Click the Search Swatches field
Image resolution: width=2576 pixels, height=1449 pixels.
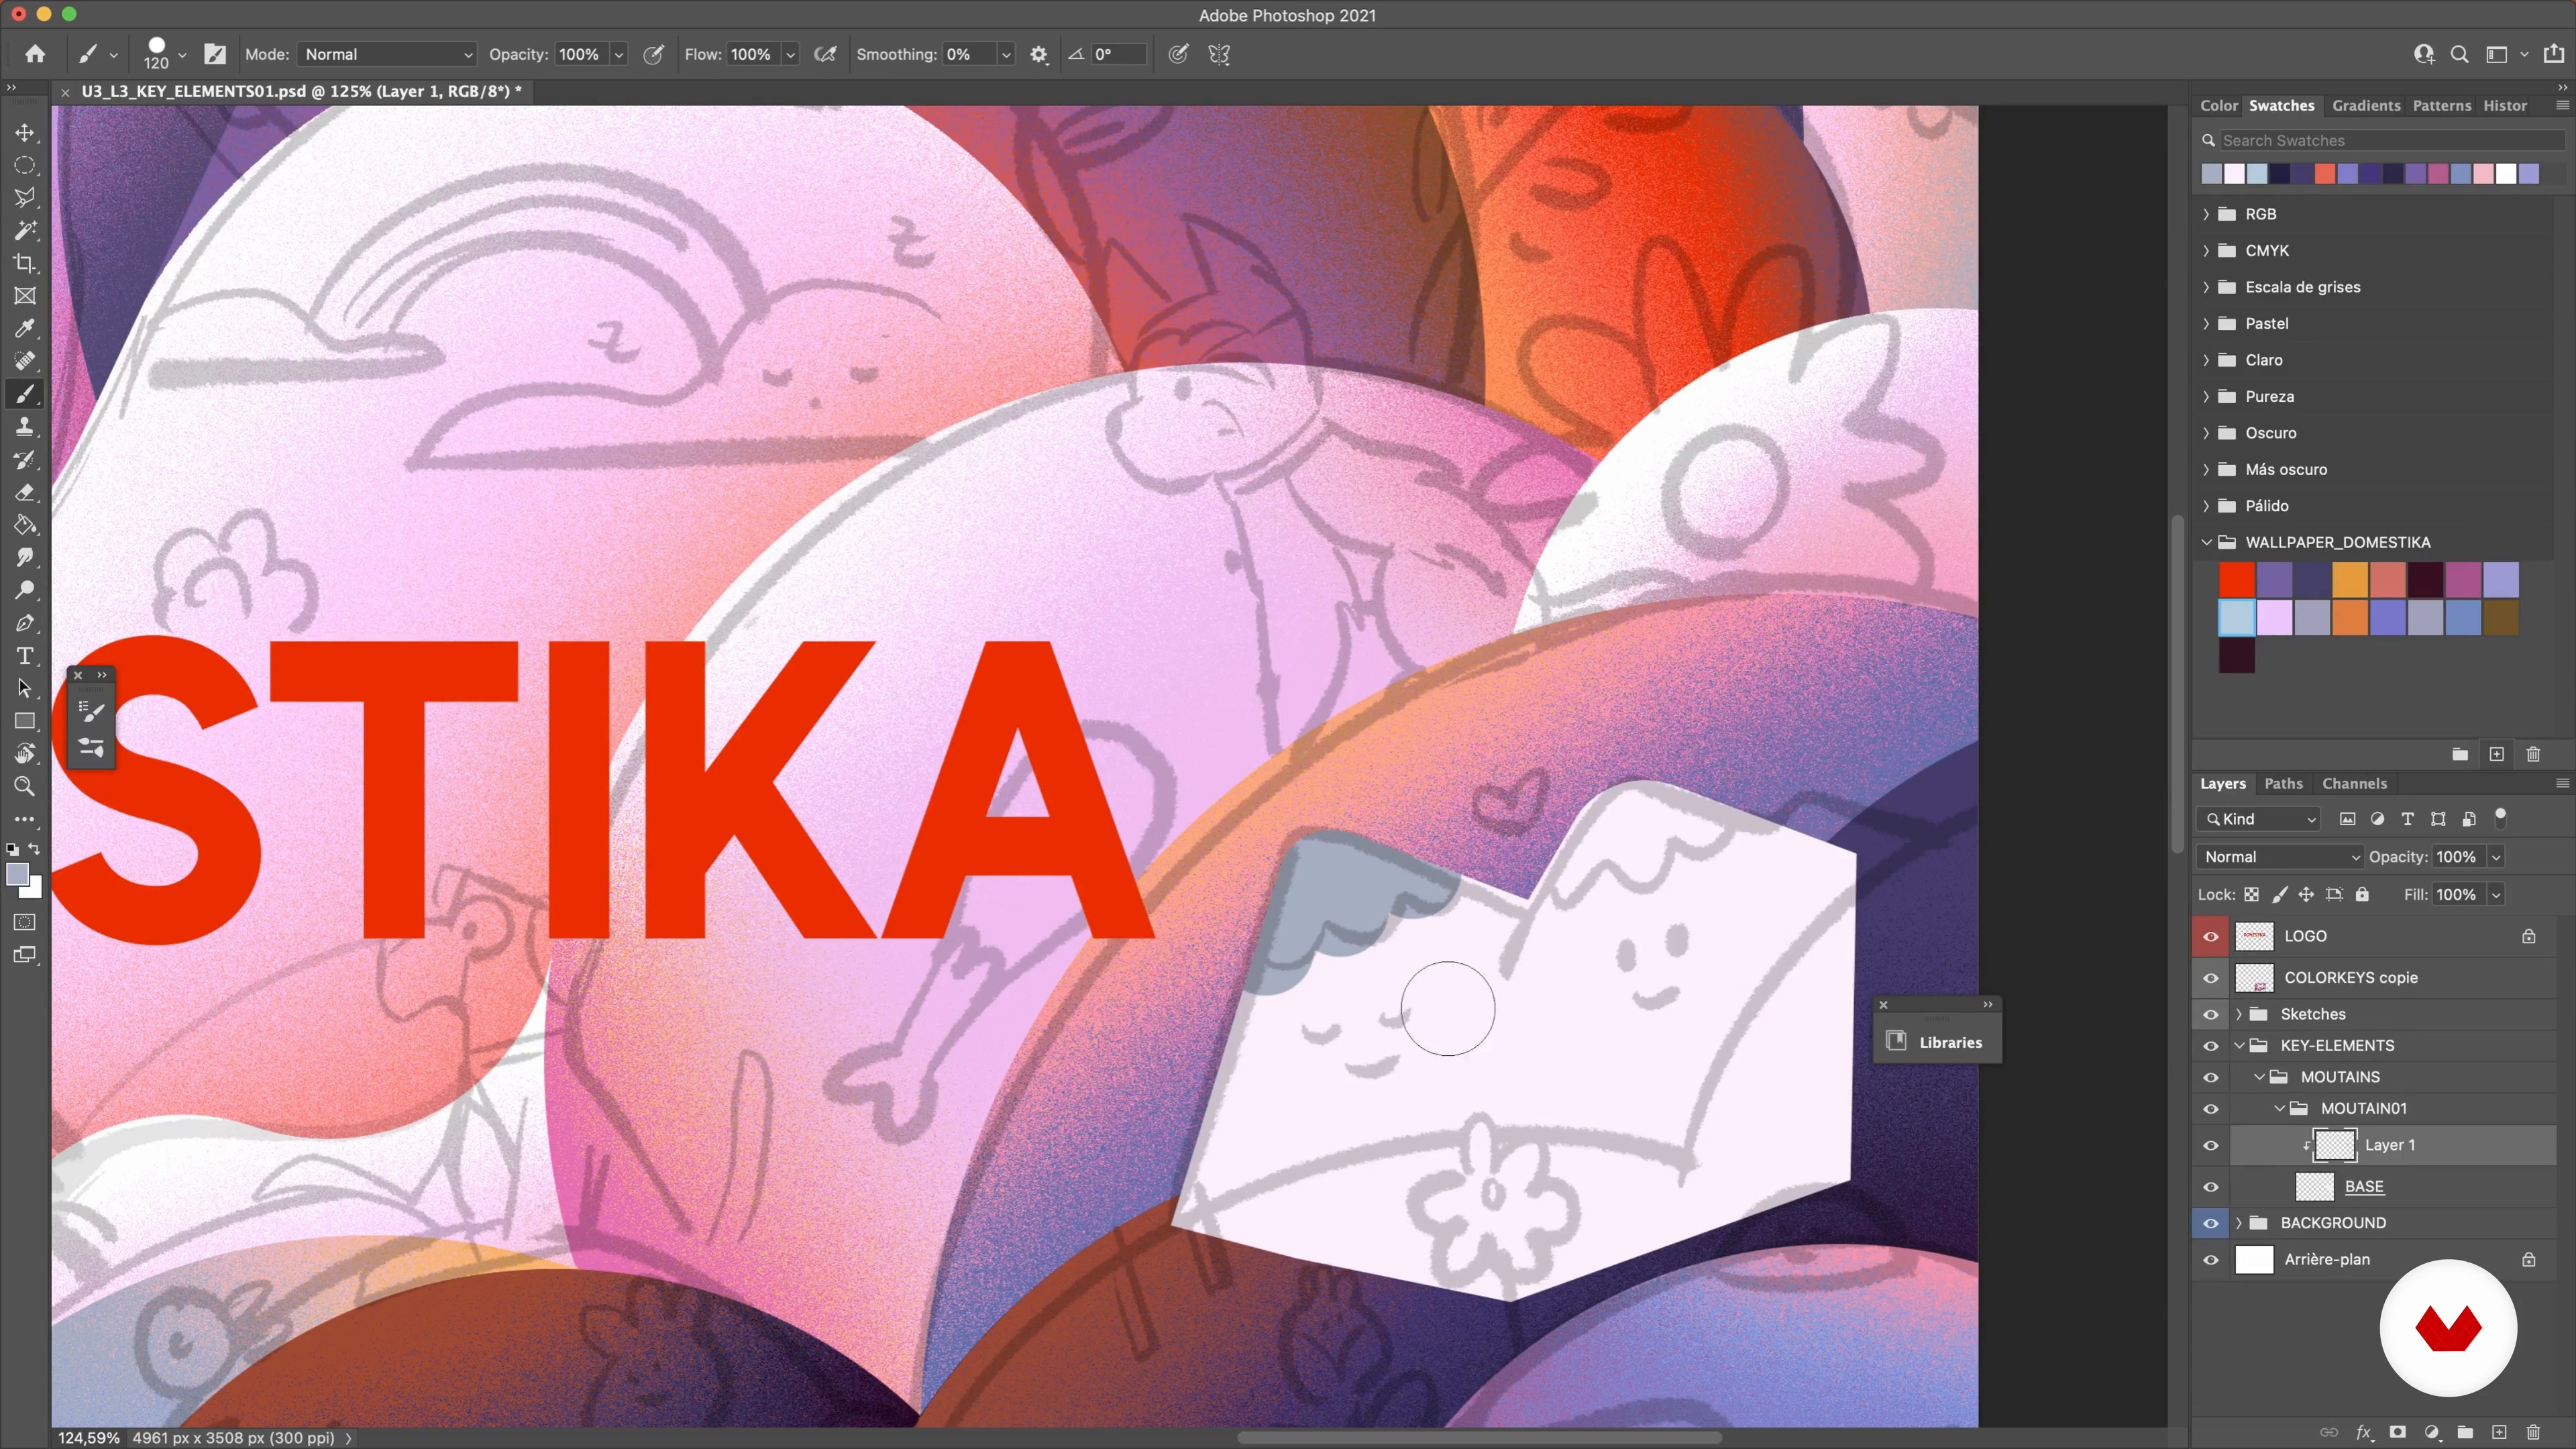coord(2391,140)
